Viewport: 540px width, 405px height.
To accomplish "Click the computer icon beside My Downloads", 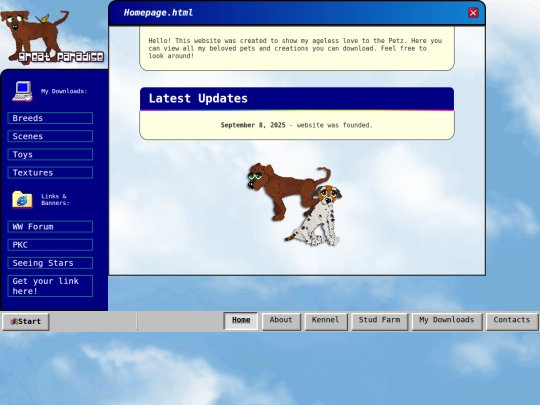I will [22, 91].
